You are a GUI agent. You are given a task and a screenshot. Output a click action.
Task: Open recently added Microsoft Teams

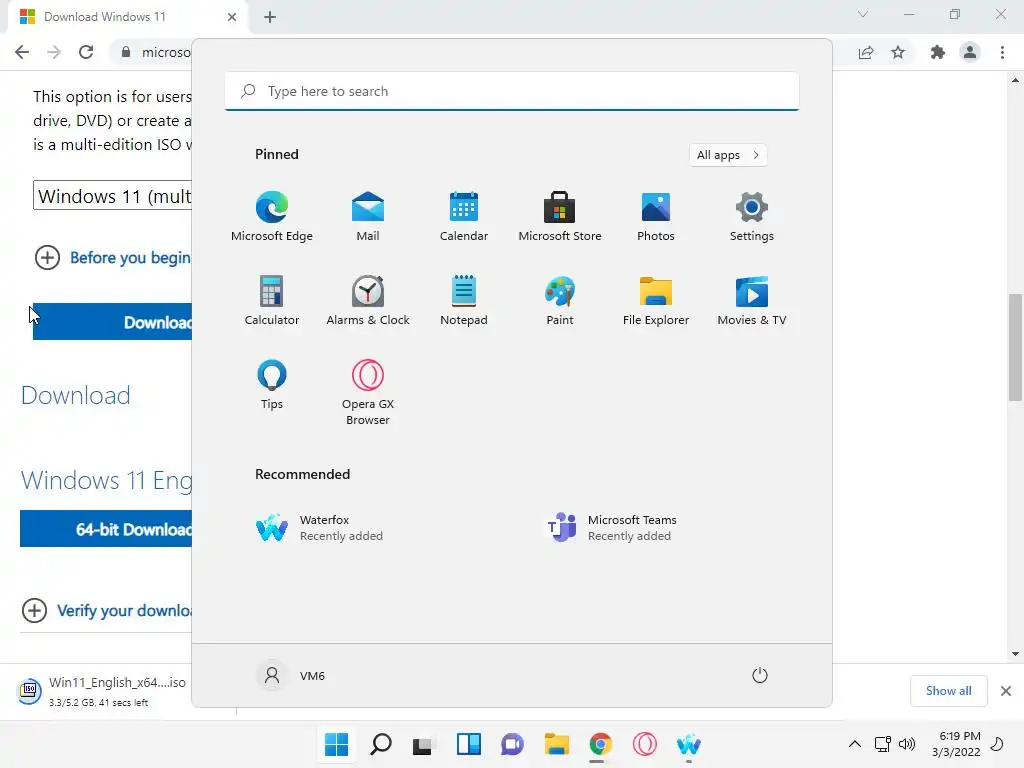click(611, 528)
